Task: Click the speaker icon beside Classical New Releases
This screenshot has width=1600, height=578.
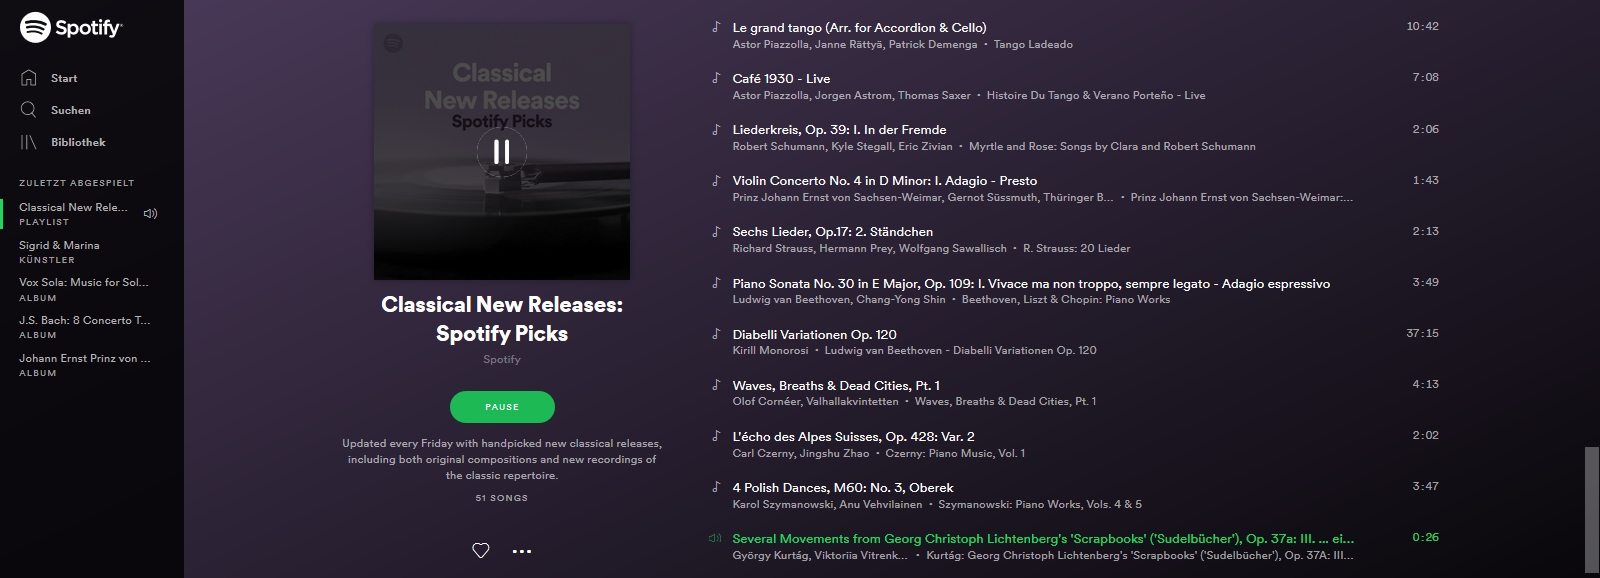Action: 150,213
